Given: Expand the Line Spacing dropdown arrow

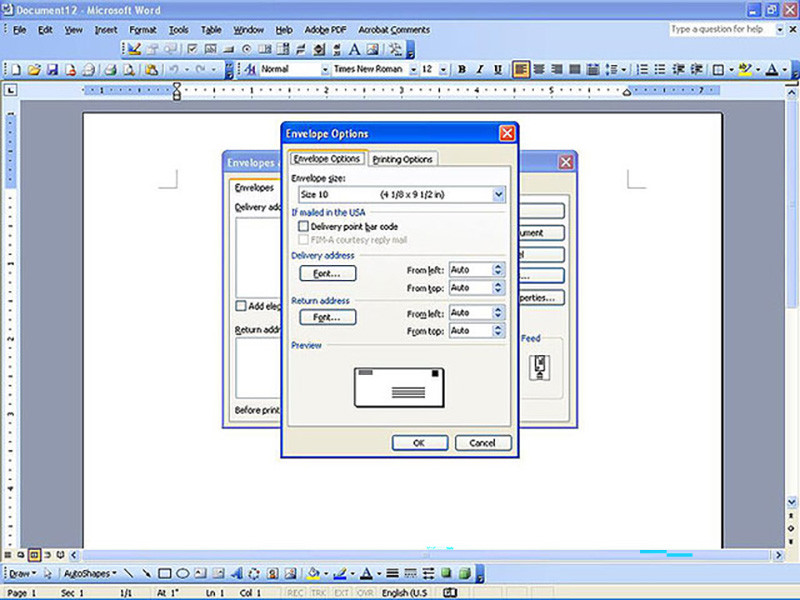Looking at the screenshot, I should click(623, 69).
